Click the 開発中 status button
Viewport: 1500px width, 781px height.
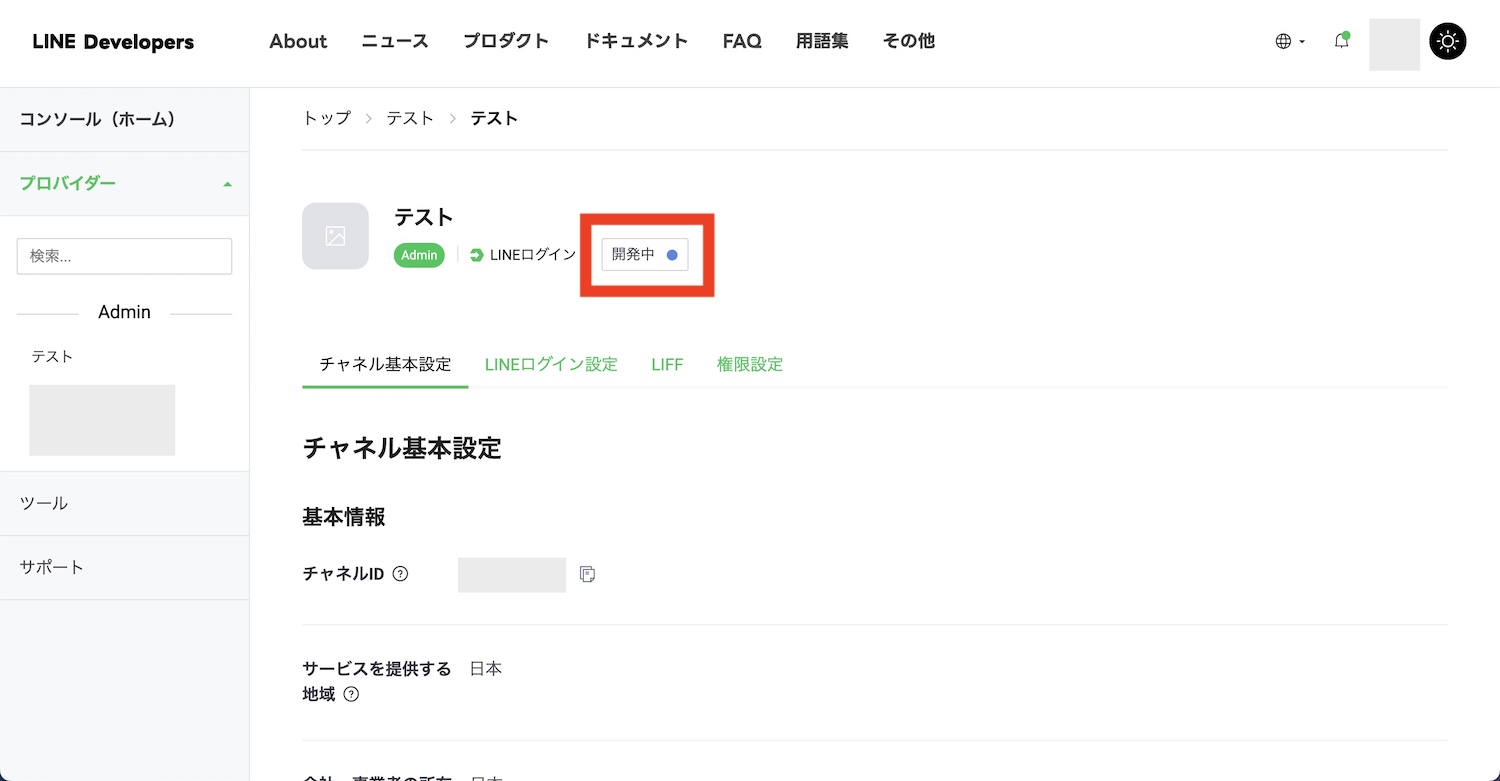point(645,255)
